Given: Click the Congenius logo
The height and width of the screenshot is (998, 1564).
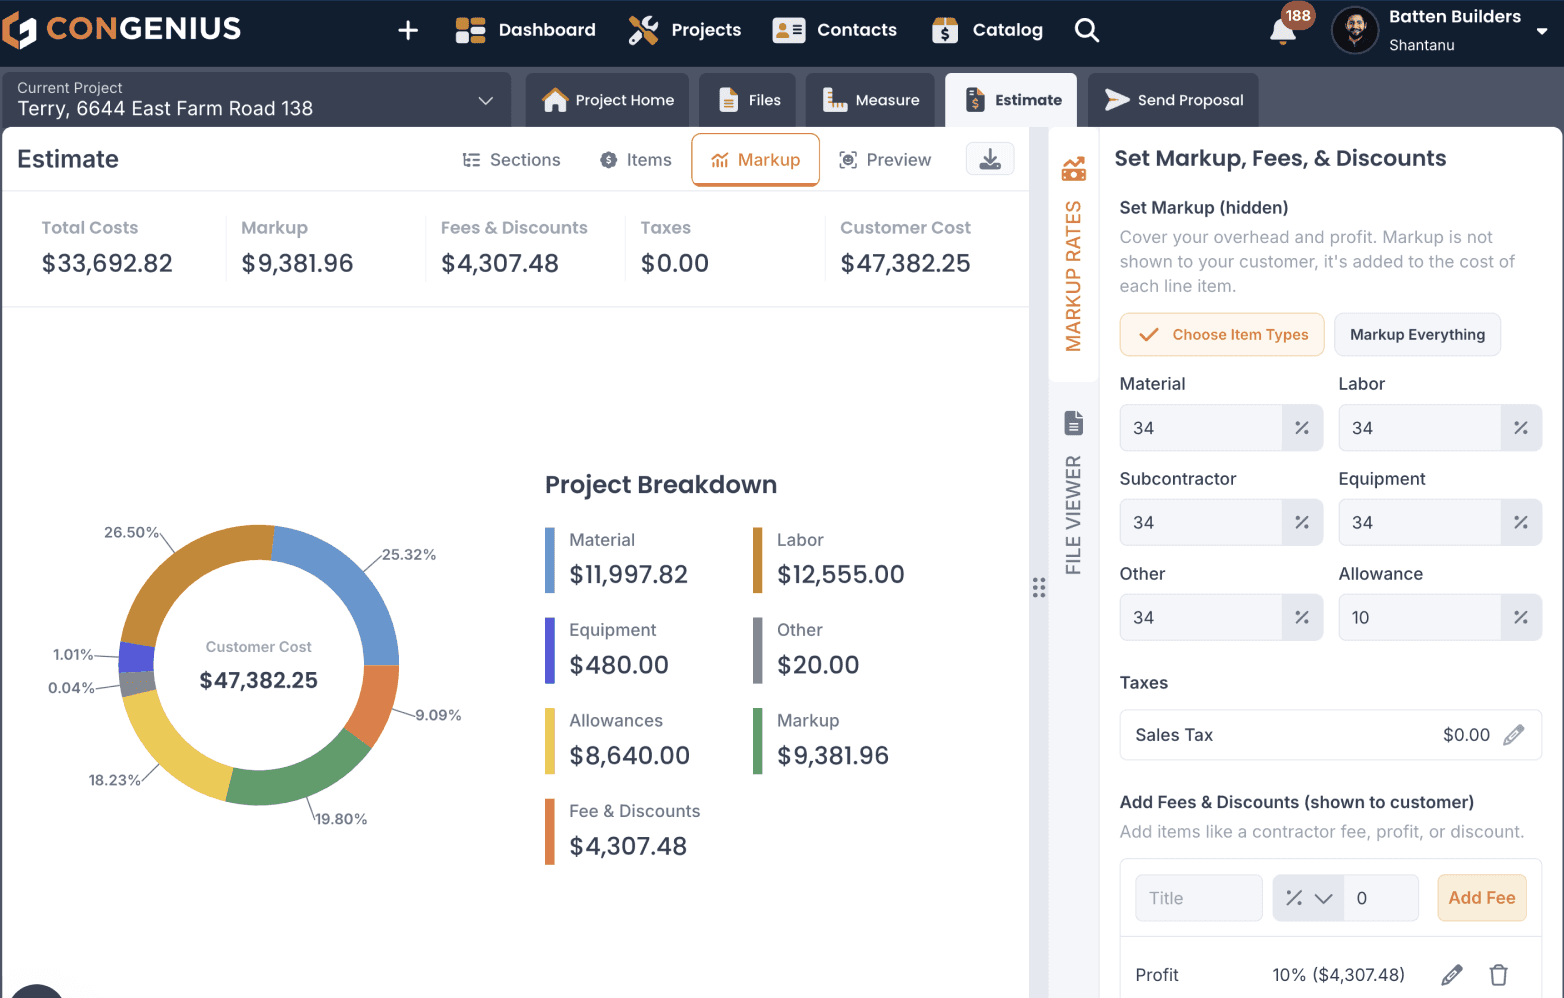Looking at the screenshot, I should pyautogui.click(x=121, y=29).
